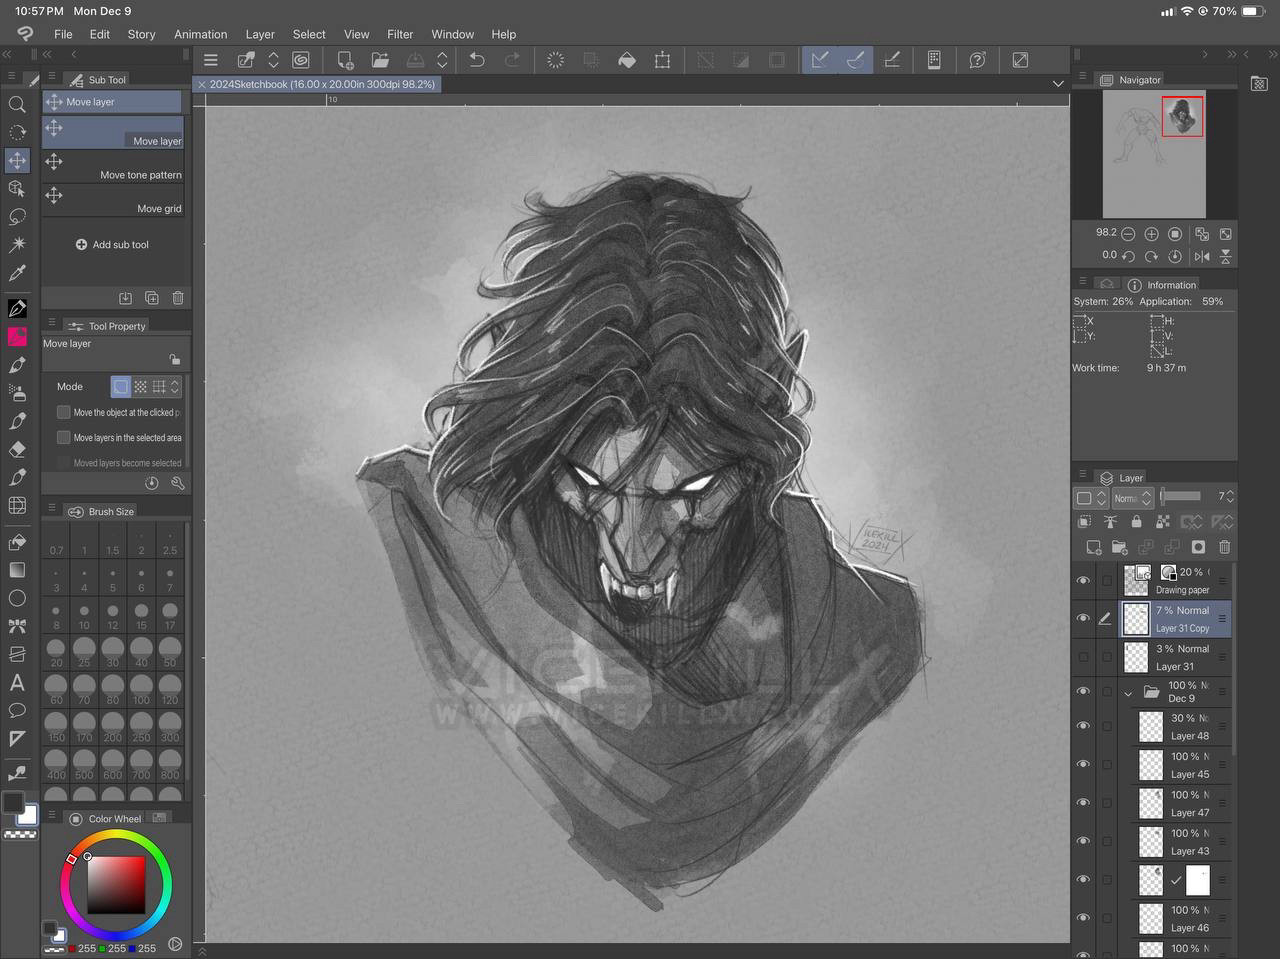This screenshot has height=959, width=1280.
Task: Toggle lock layer padlock icon
Action: coord(1136,522)
